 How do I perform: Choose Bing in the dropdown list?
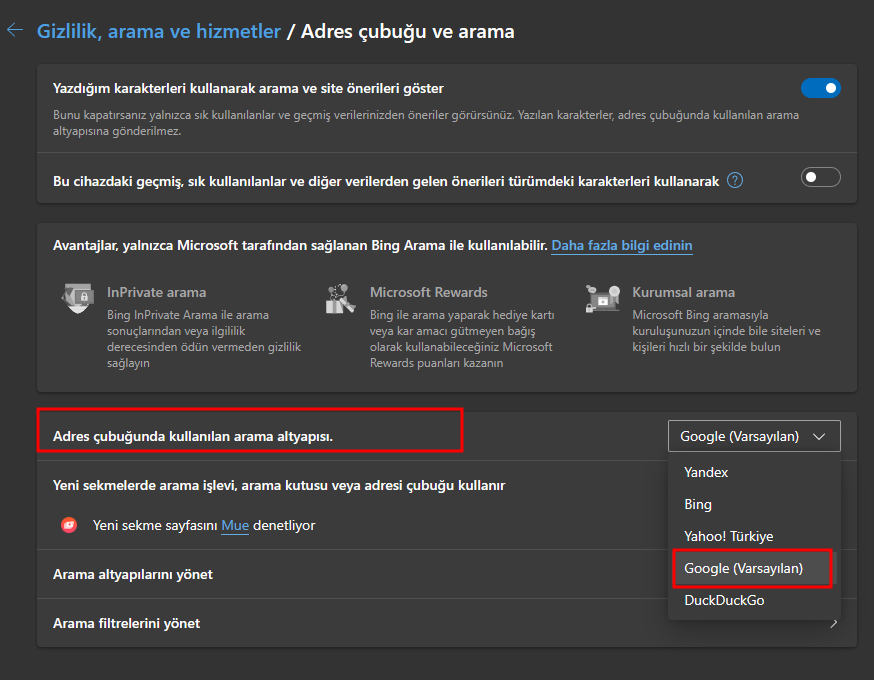754,504
